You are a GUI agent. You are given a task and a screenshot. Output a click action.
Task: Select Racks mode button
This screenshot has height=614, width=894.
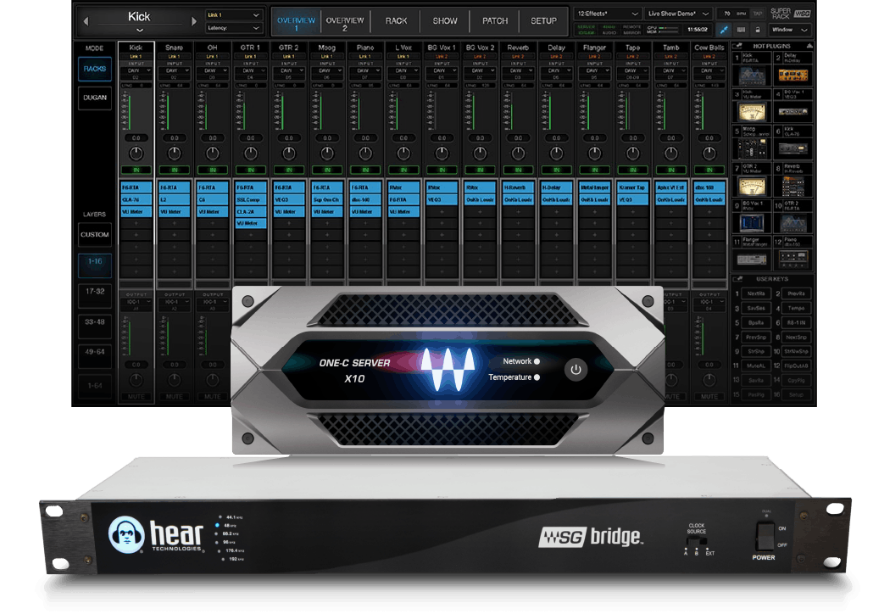[x=95, y=69]
